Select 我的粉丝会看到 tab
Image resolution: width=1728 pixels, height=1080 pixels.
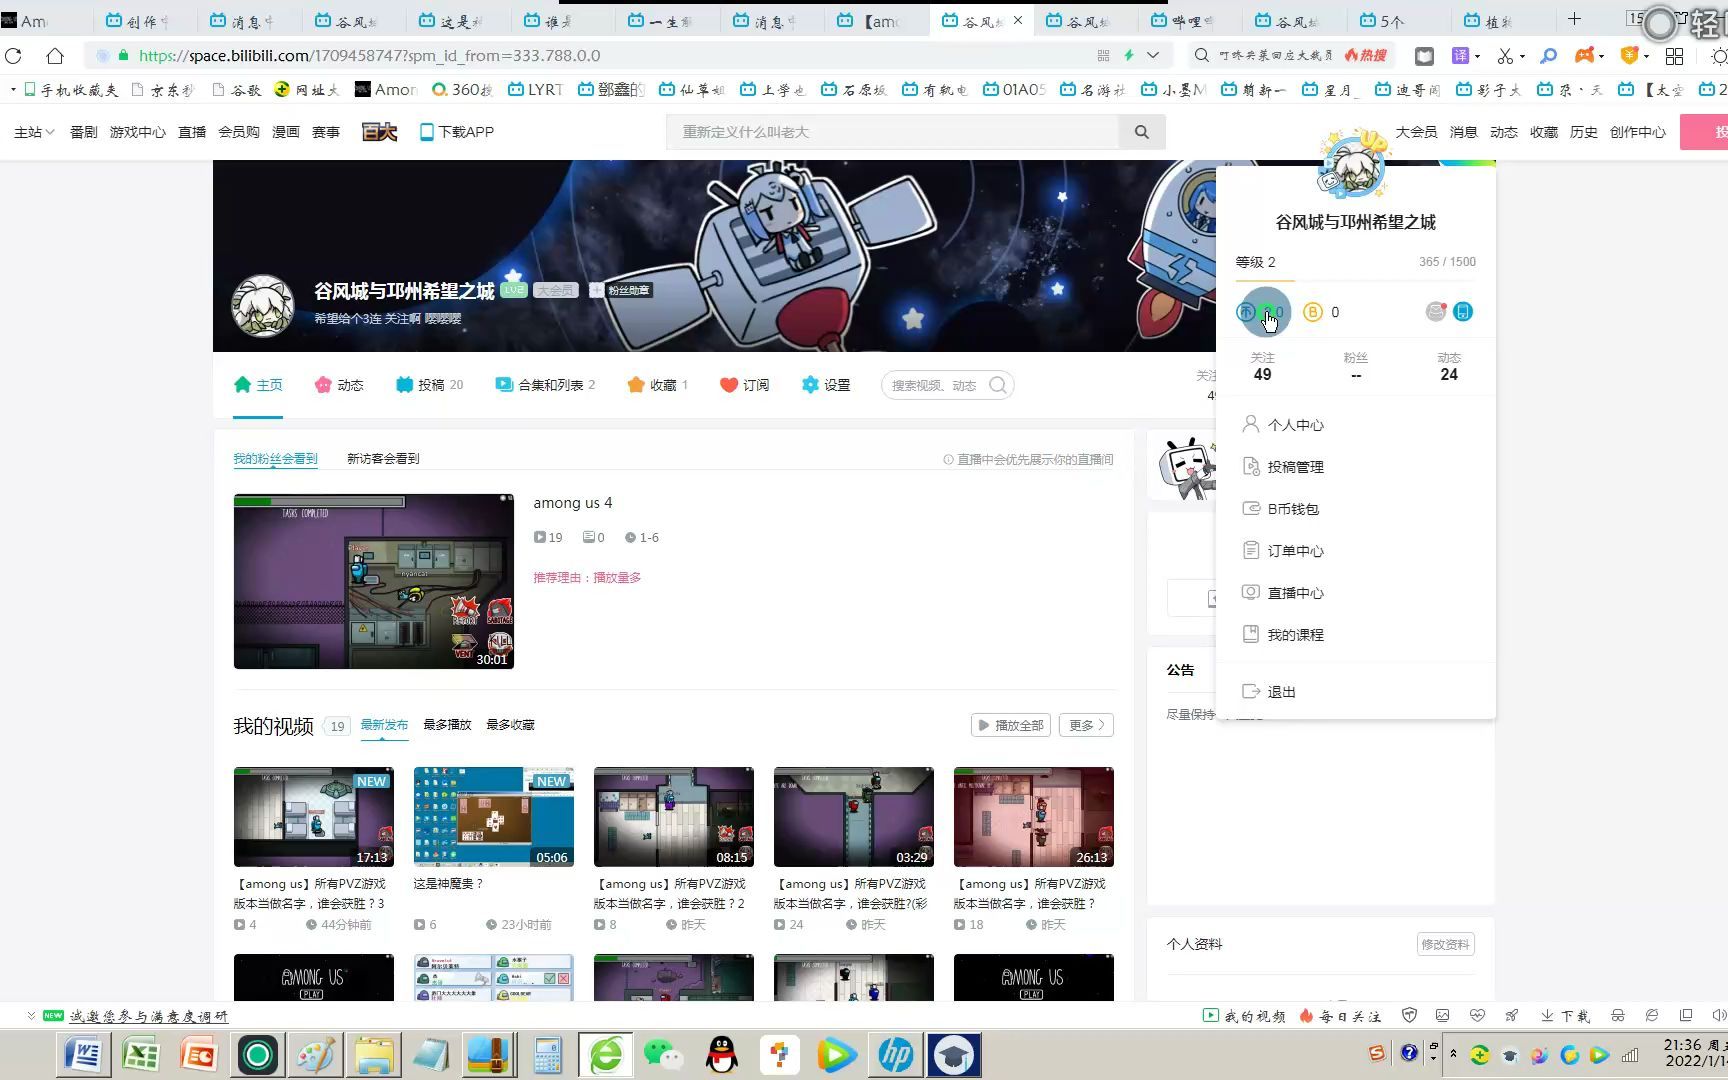point(276,459)
